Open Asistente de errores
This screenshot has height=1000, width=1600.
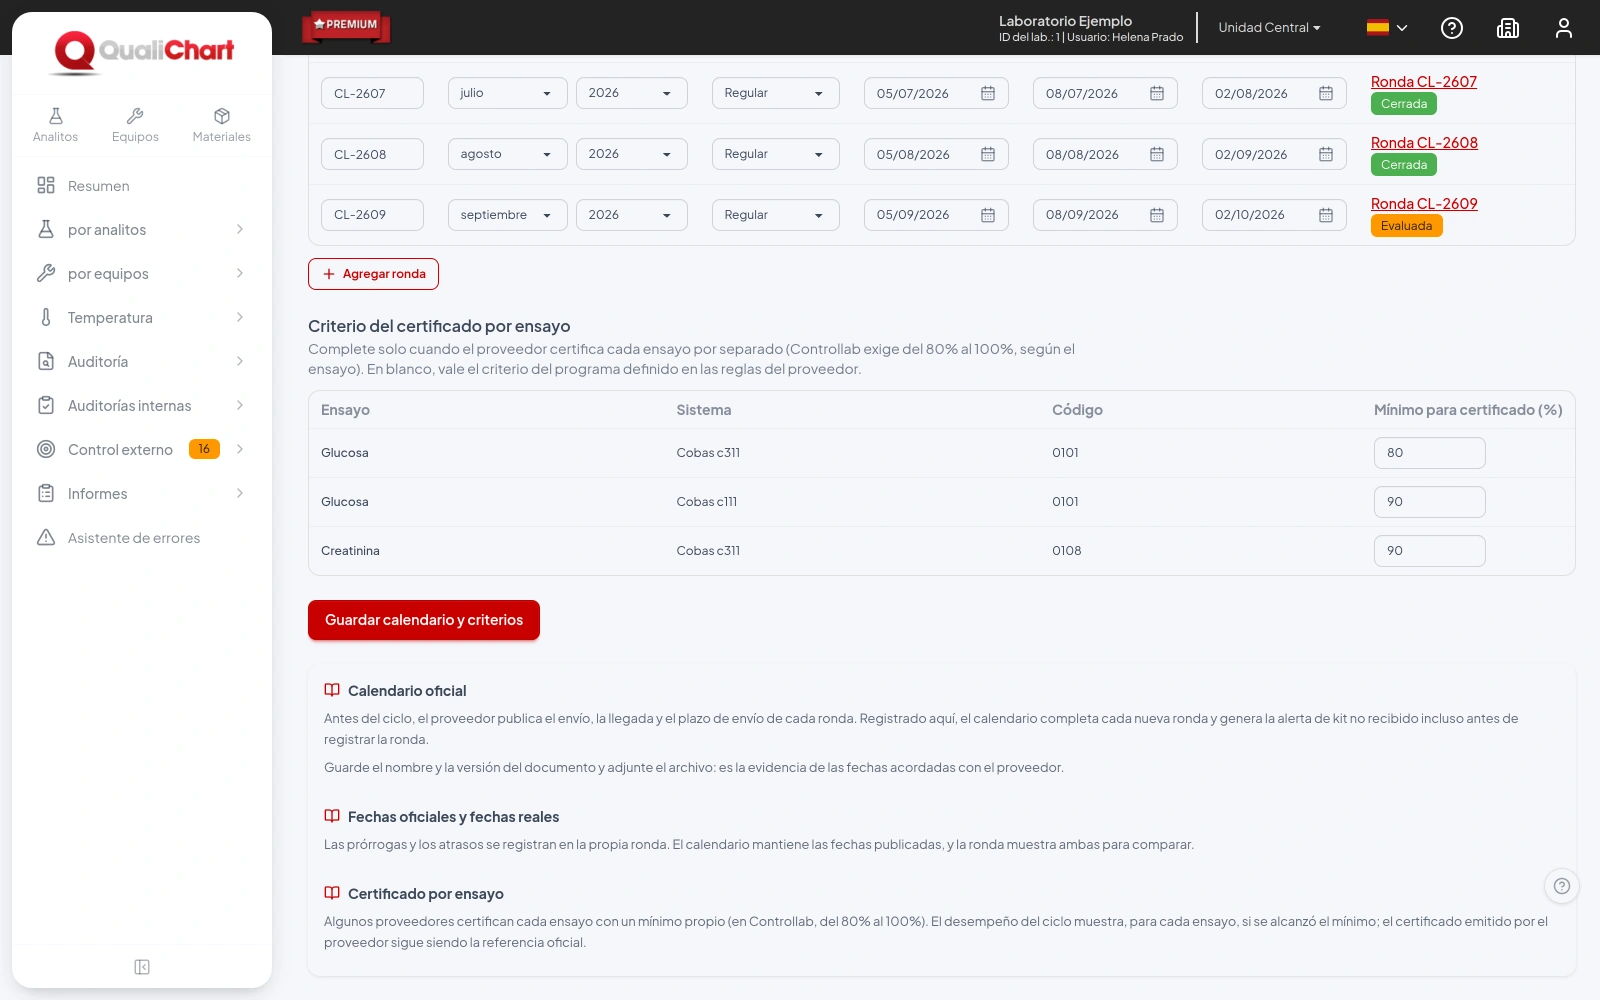[x=142, y=538]
